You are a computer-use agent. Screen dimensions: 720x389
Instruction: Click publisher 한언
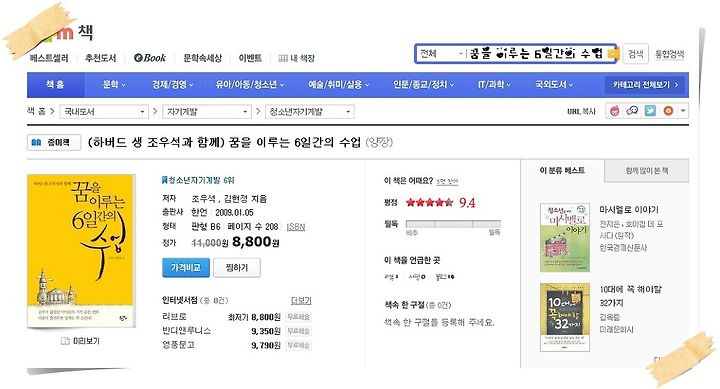[199, 213]
